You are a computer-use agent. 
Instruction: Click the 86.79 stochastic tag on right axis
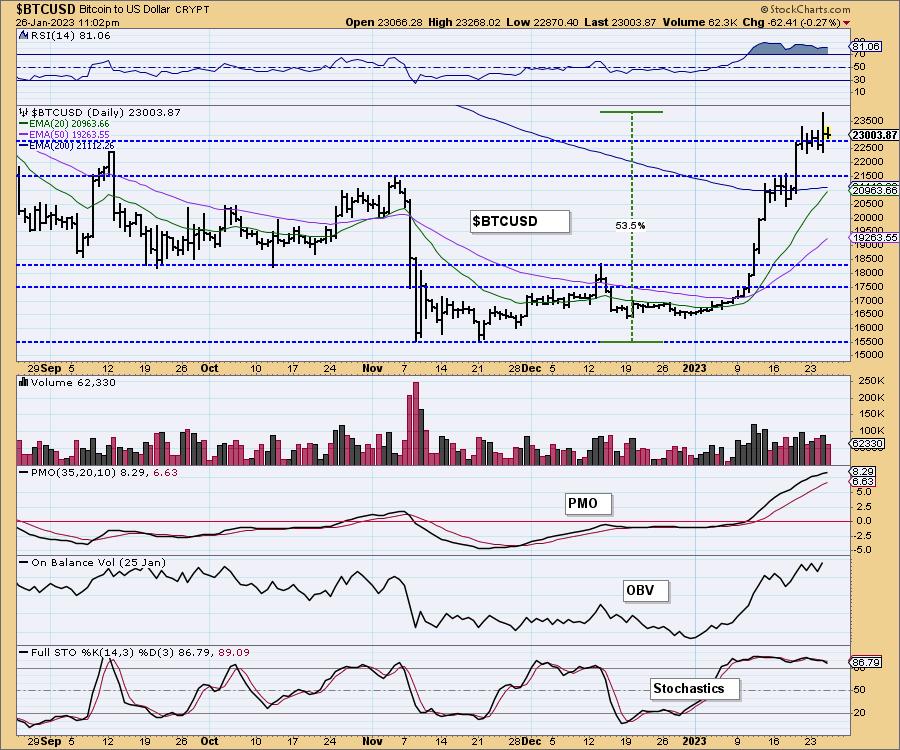click(x=866, y=663)
